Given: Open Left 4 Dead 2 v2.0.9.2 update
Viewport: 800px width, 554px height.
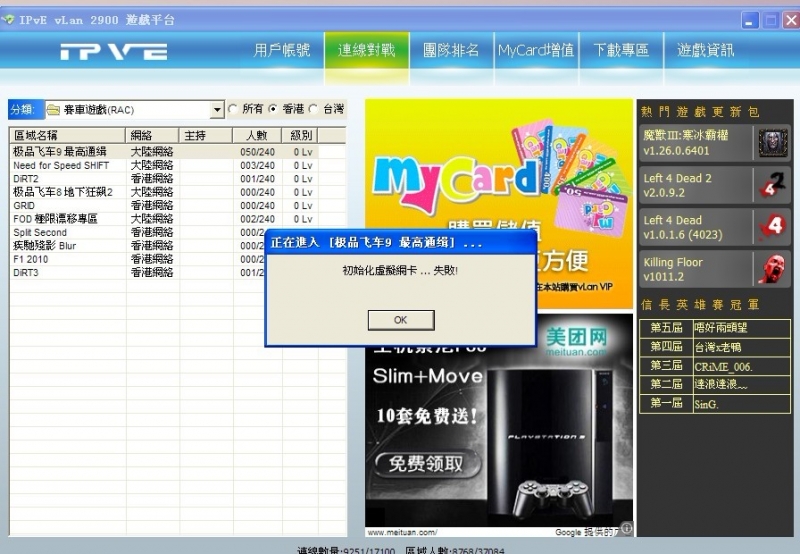Looking at the screenshot, I should [x=715, y=185].
